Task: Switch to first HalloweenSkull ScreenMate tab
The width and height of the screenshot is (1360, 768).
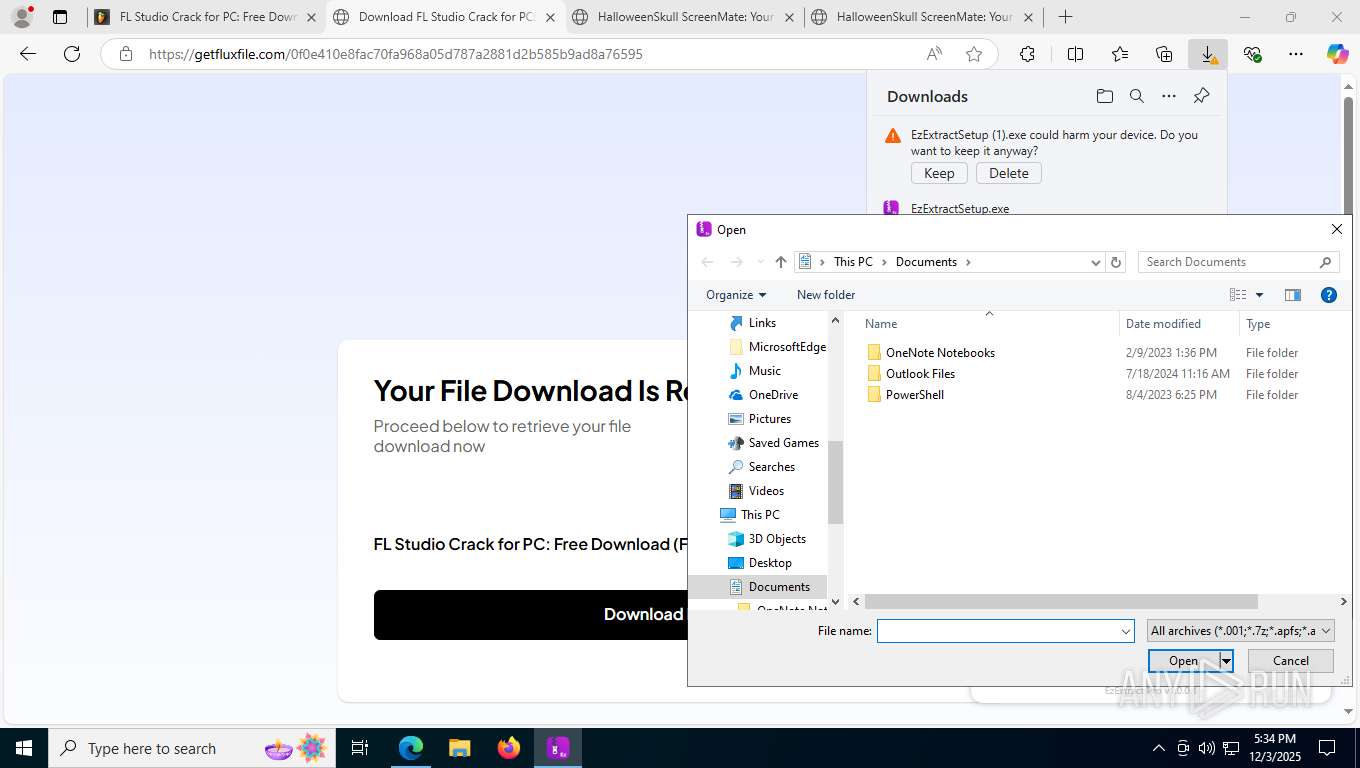Action: [x=684, y=17]
